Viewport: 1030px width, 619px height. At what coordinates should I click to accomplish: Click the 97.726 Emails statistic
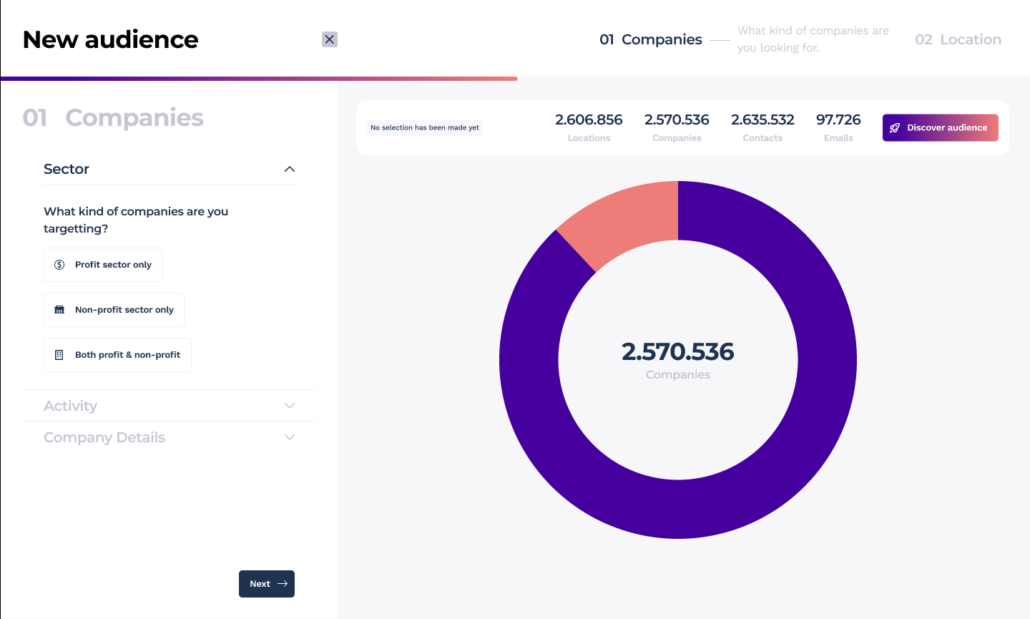click(x=838, y=126)
